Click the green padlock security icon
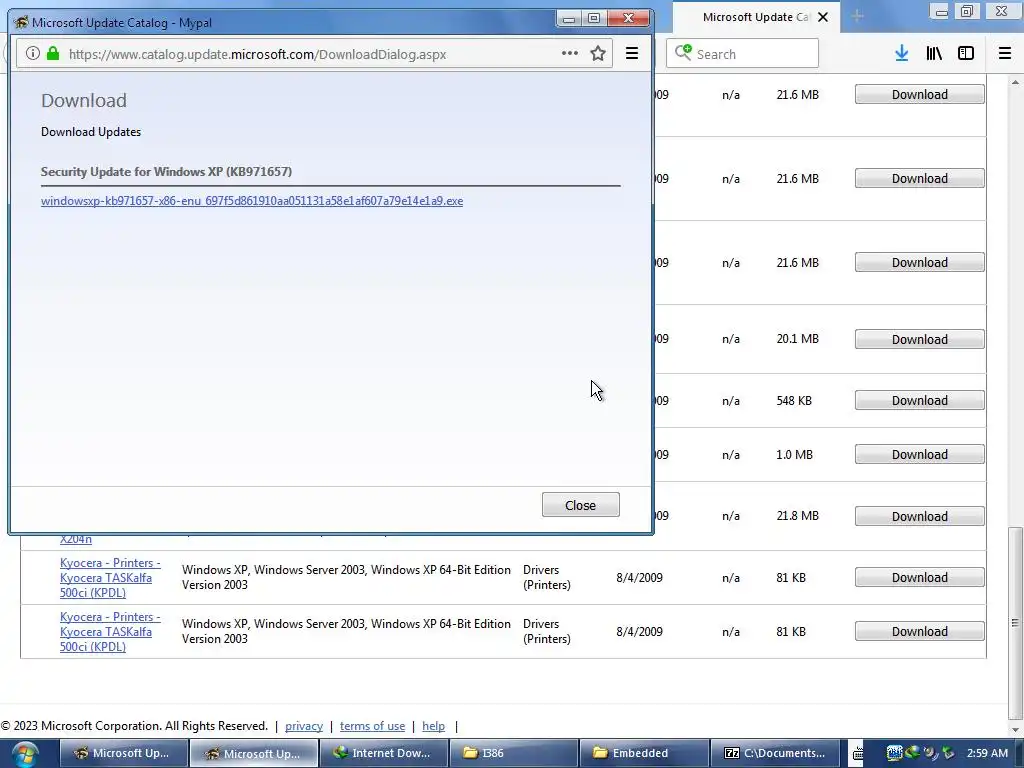Screen dimensions: 1024x768 pyautogui.click(x=53, y=54)
